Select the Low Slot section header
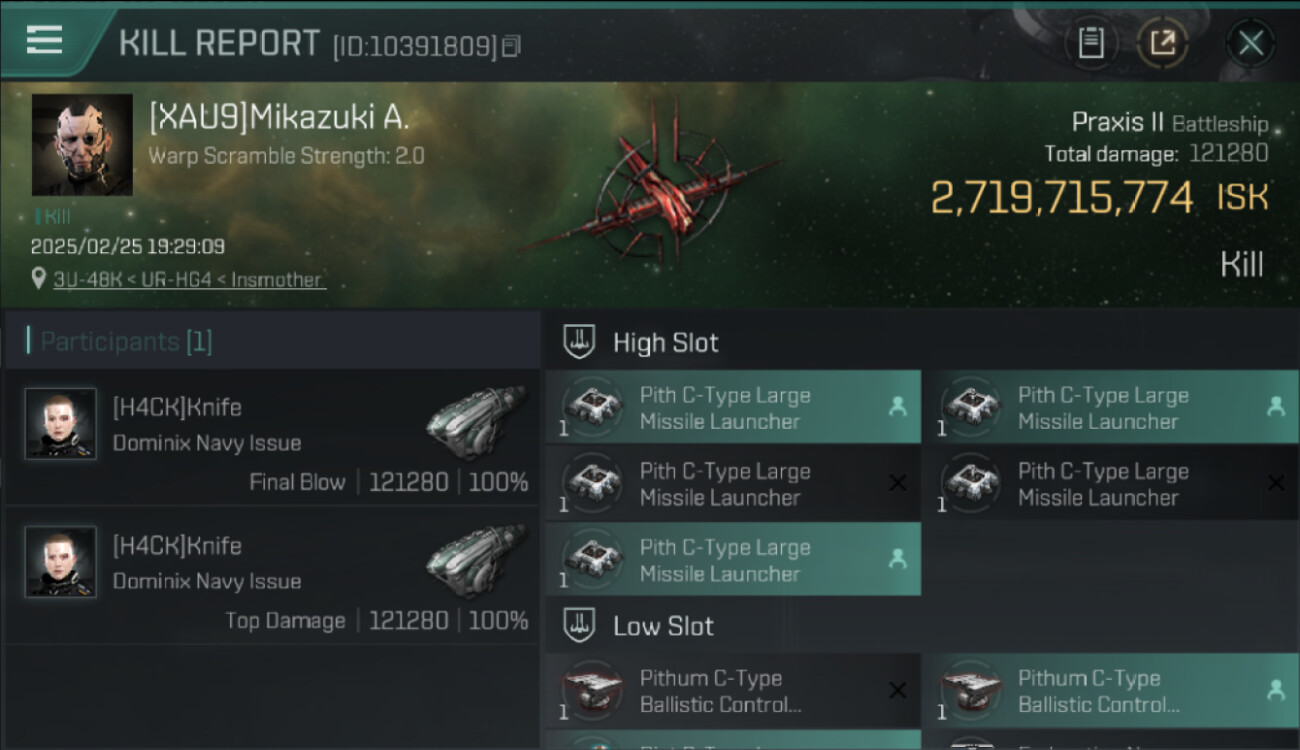The image size is (1300, 750). pyautogui.click(x=663, y=627)
